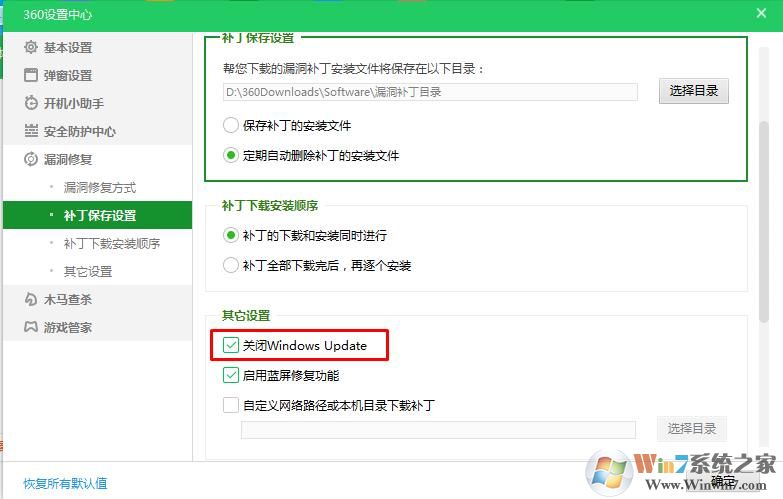The width and height of the screenshot is (783, 499).
Task: Open the 弹窗设置 section
Action: click(x=97, y=75)
